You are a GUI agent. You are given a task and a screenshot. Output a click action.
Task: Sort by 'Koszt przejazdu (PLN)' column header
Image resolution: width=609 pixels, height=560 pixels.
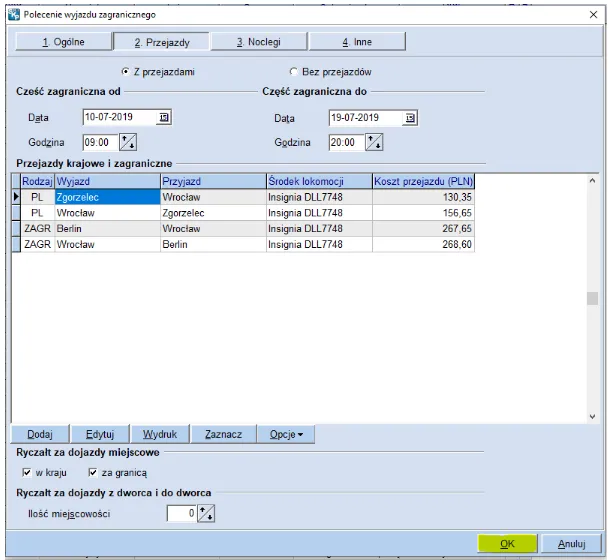pyautogui.click(x=423, y=181)
